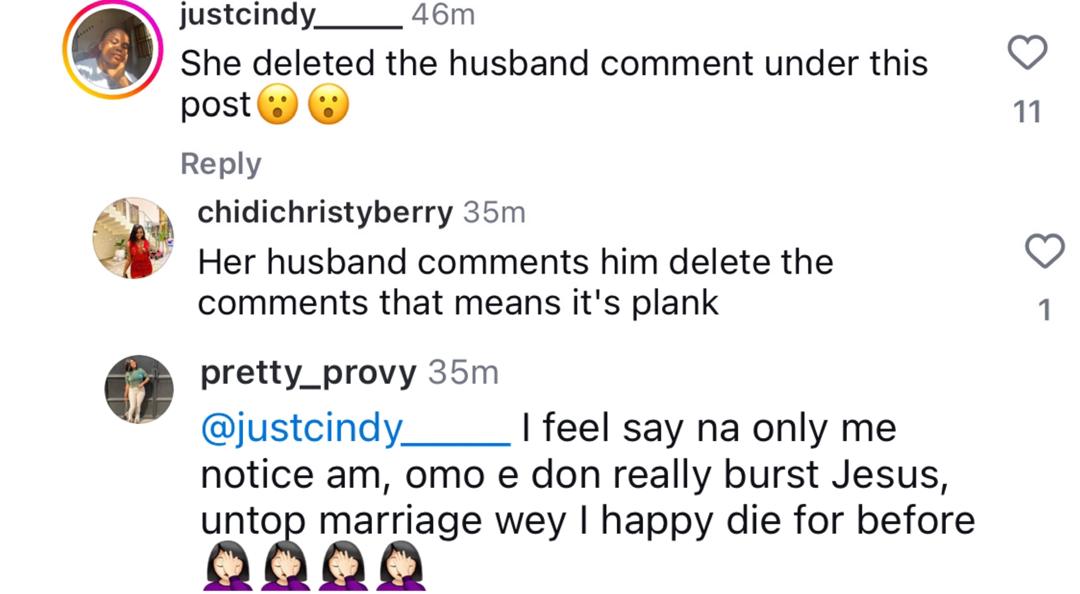Tap heart on chidichristyberry's reply

[x=1046, y=251]
